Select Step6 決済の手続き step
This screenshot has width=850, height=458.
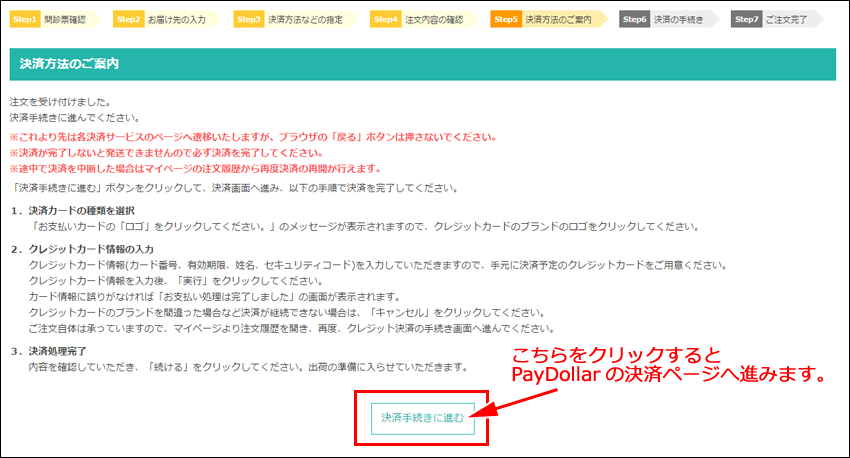click(669, 20)
